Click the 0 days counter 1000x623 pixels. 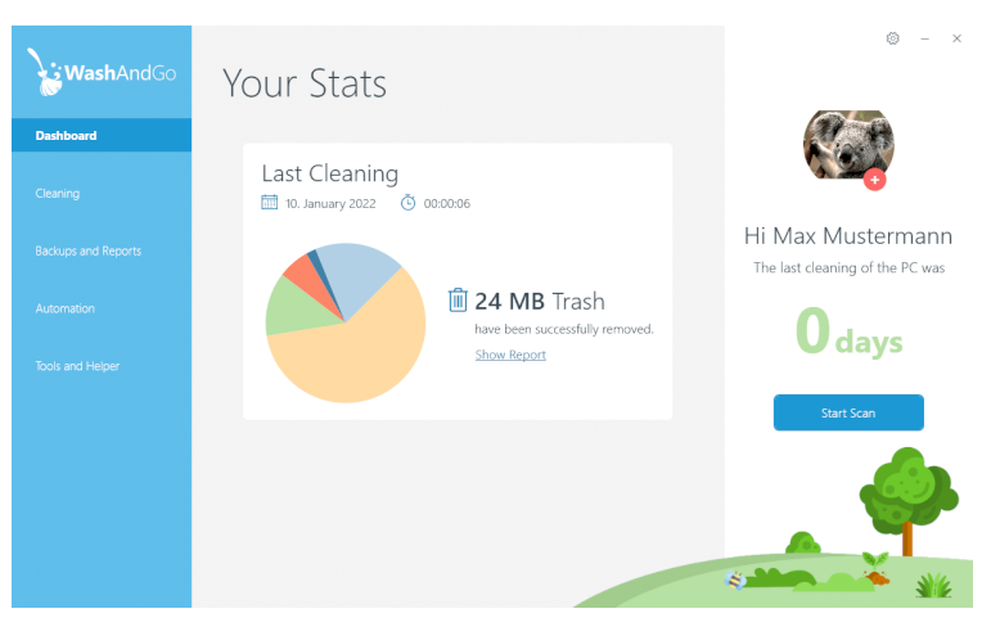(849, 332)
